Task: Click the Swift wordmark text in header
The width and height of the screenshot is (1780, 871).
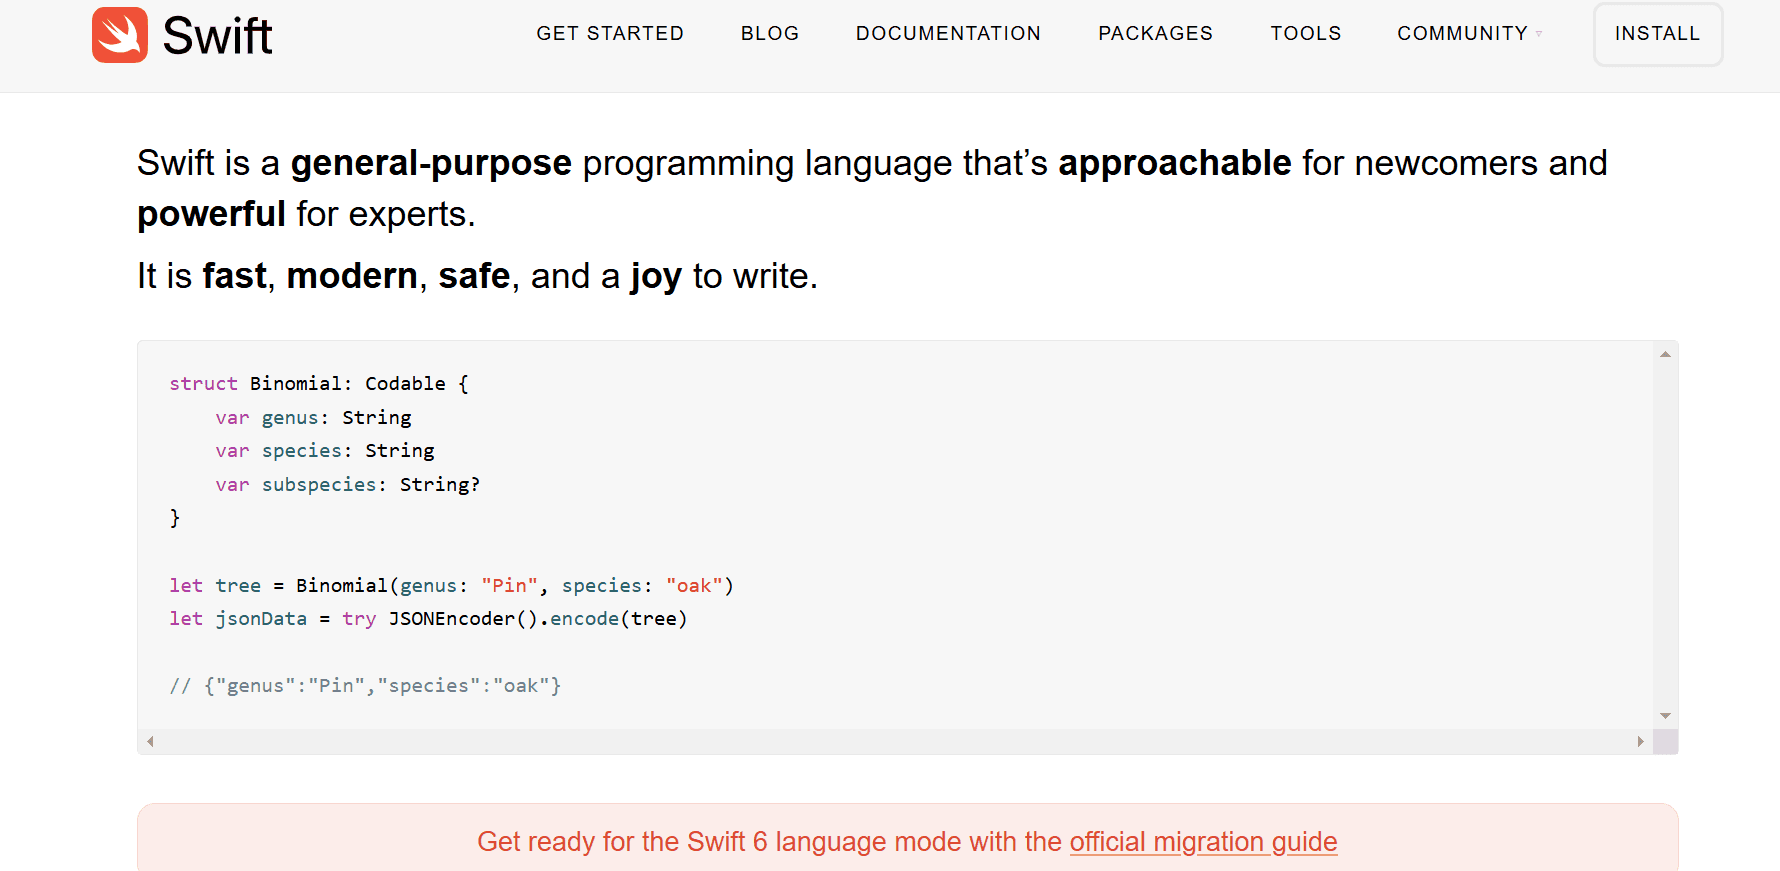Action: [x=217, y=36]
